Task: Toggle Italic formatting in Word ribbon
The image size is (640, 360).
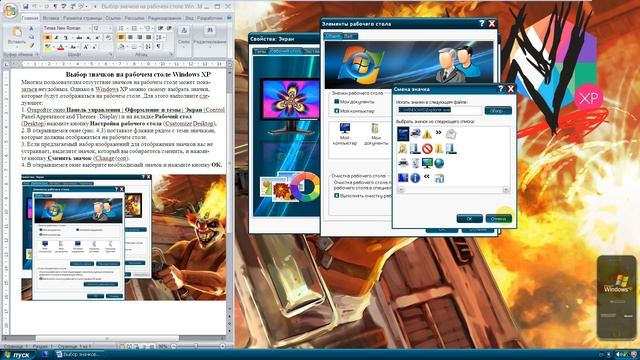Action: tap(57, 38)
